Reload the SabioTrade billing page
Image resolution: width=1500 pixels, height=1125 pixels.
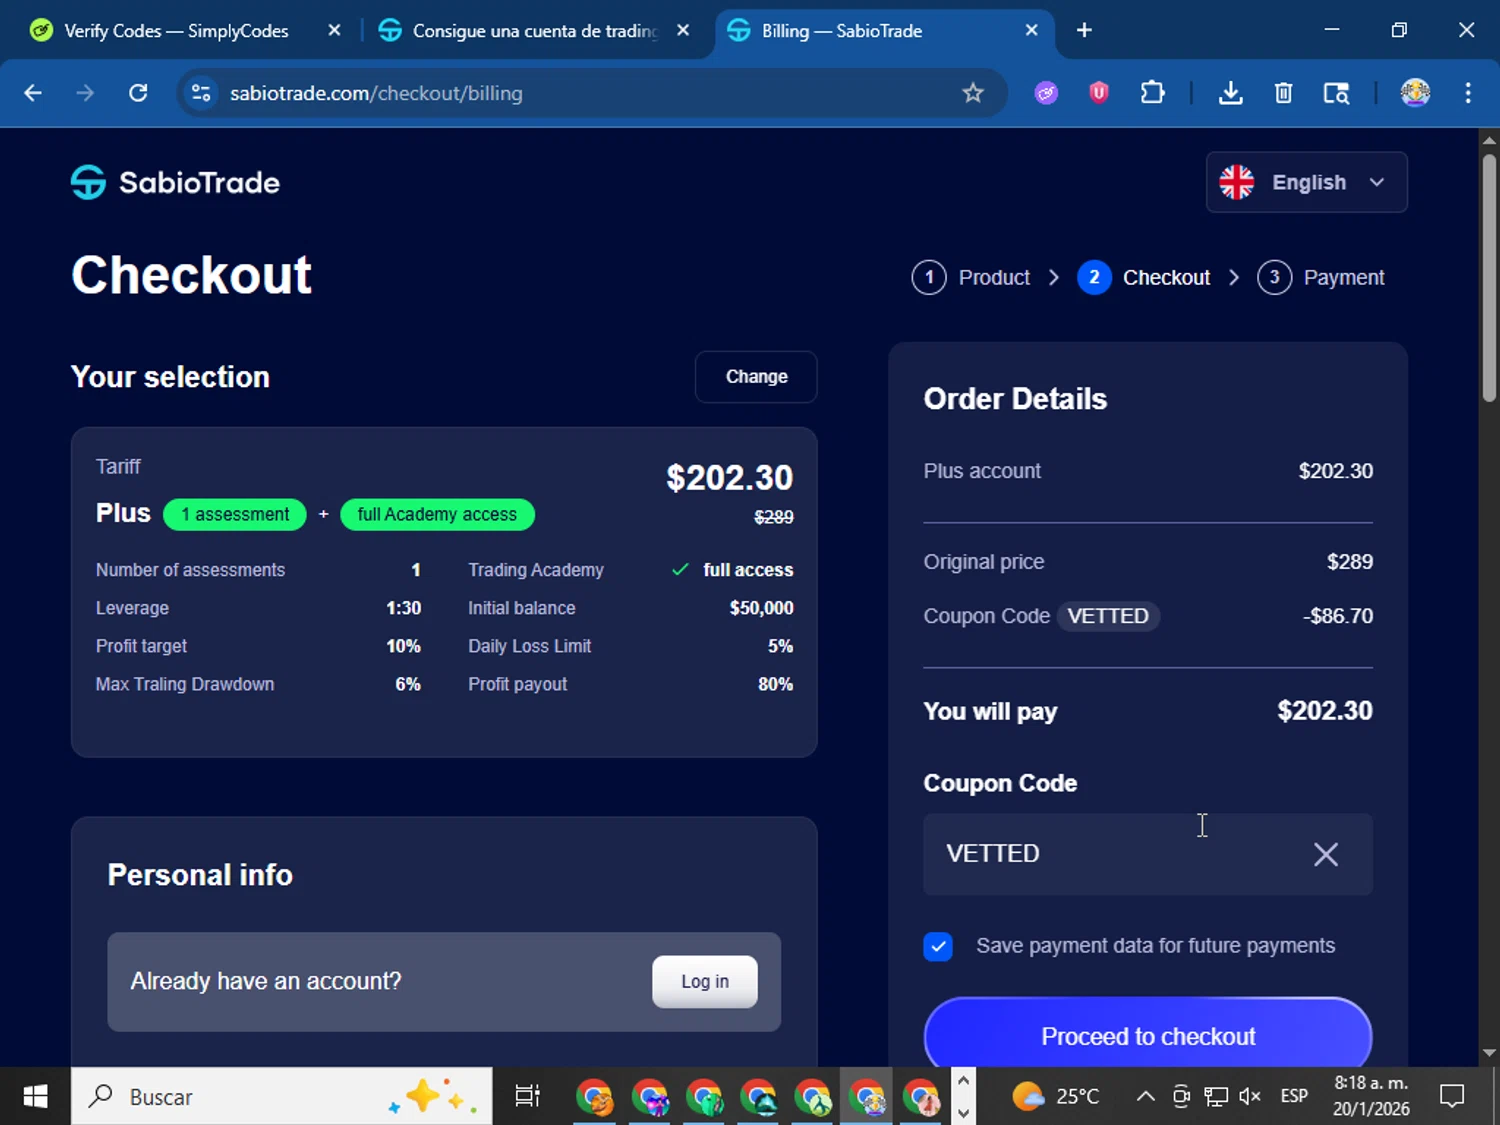point(138,93)
